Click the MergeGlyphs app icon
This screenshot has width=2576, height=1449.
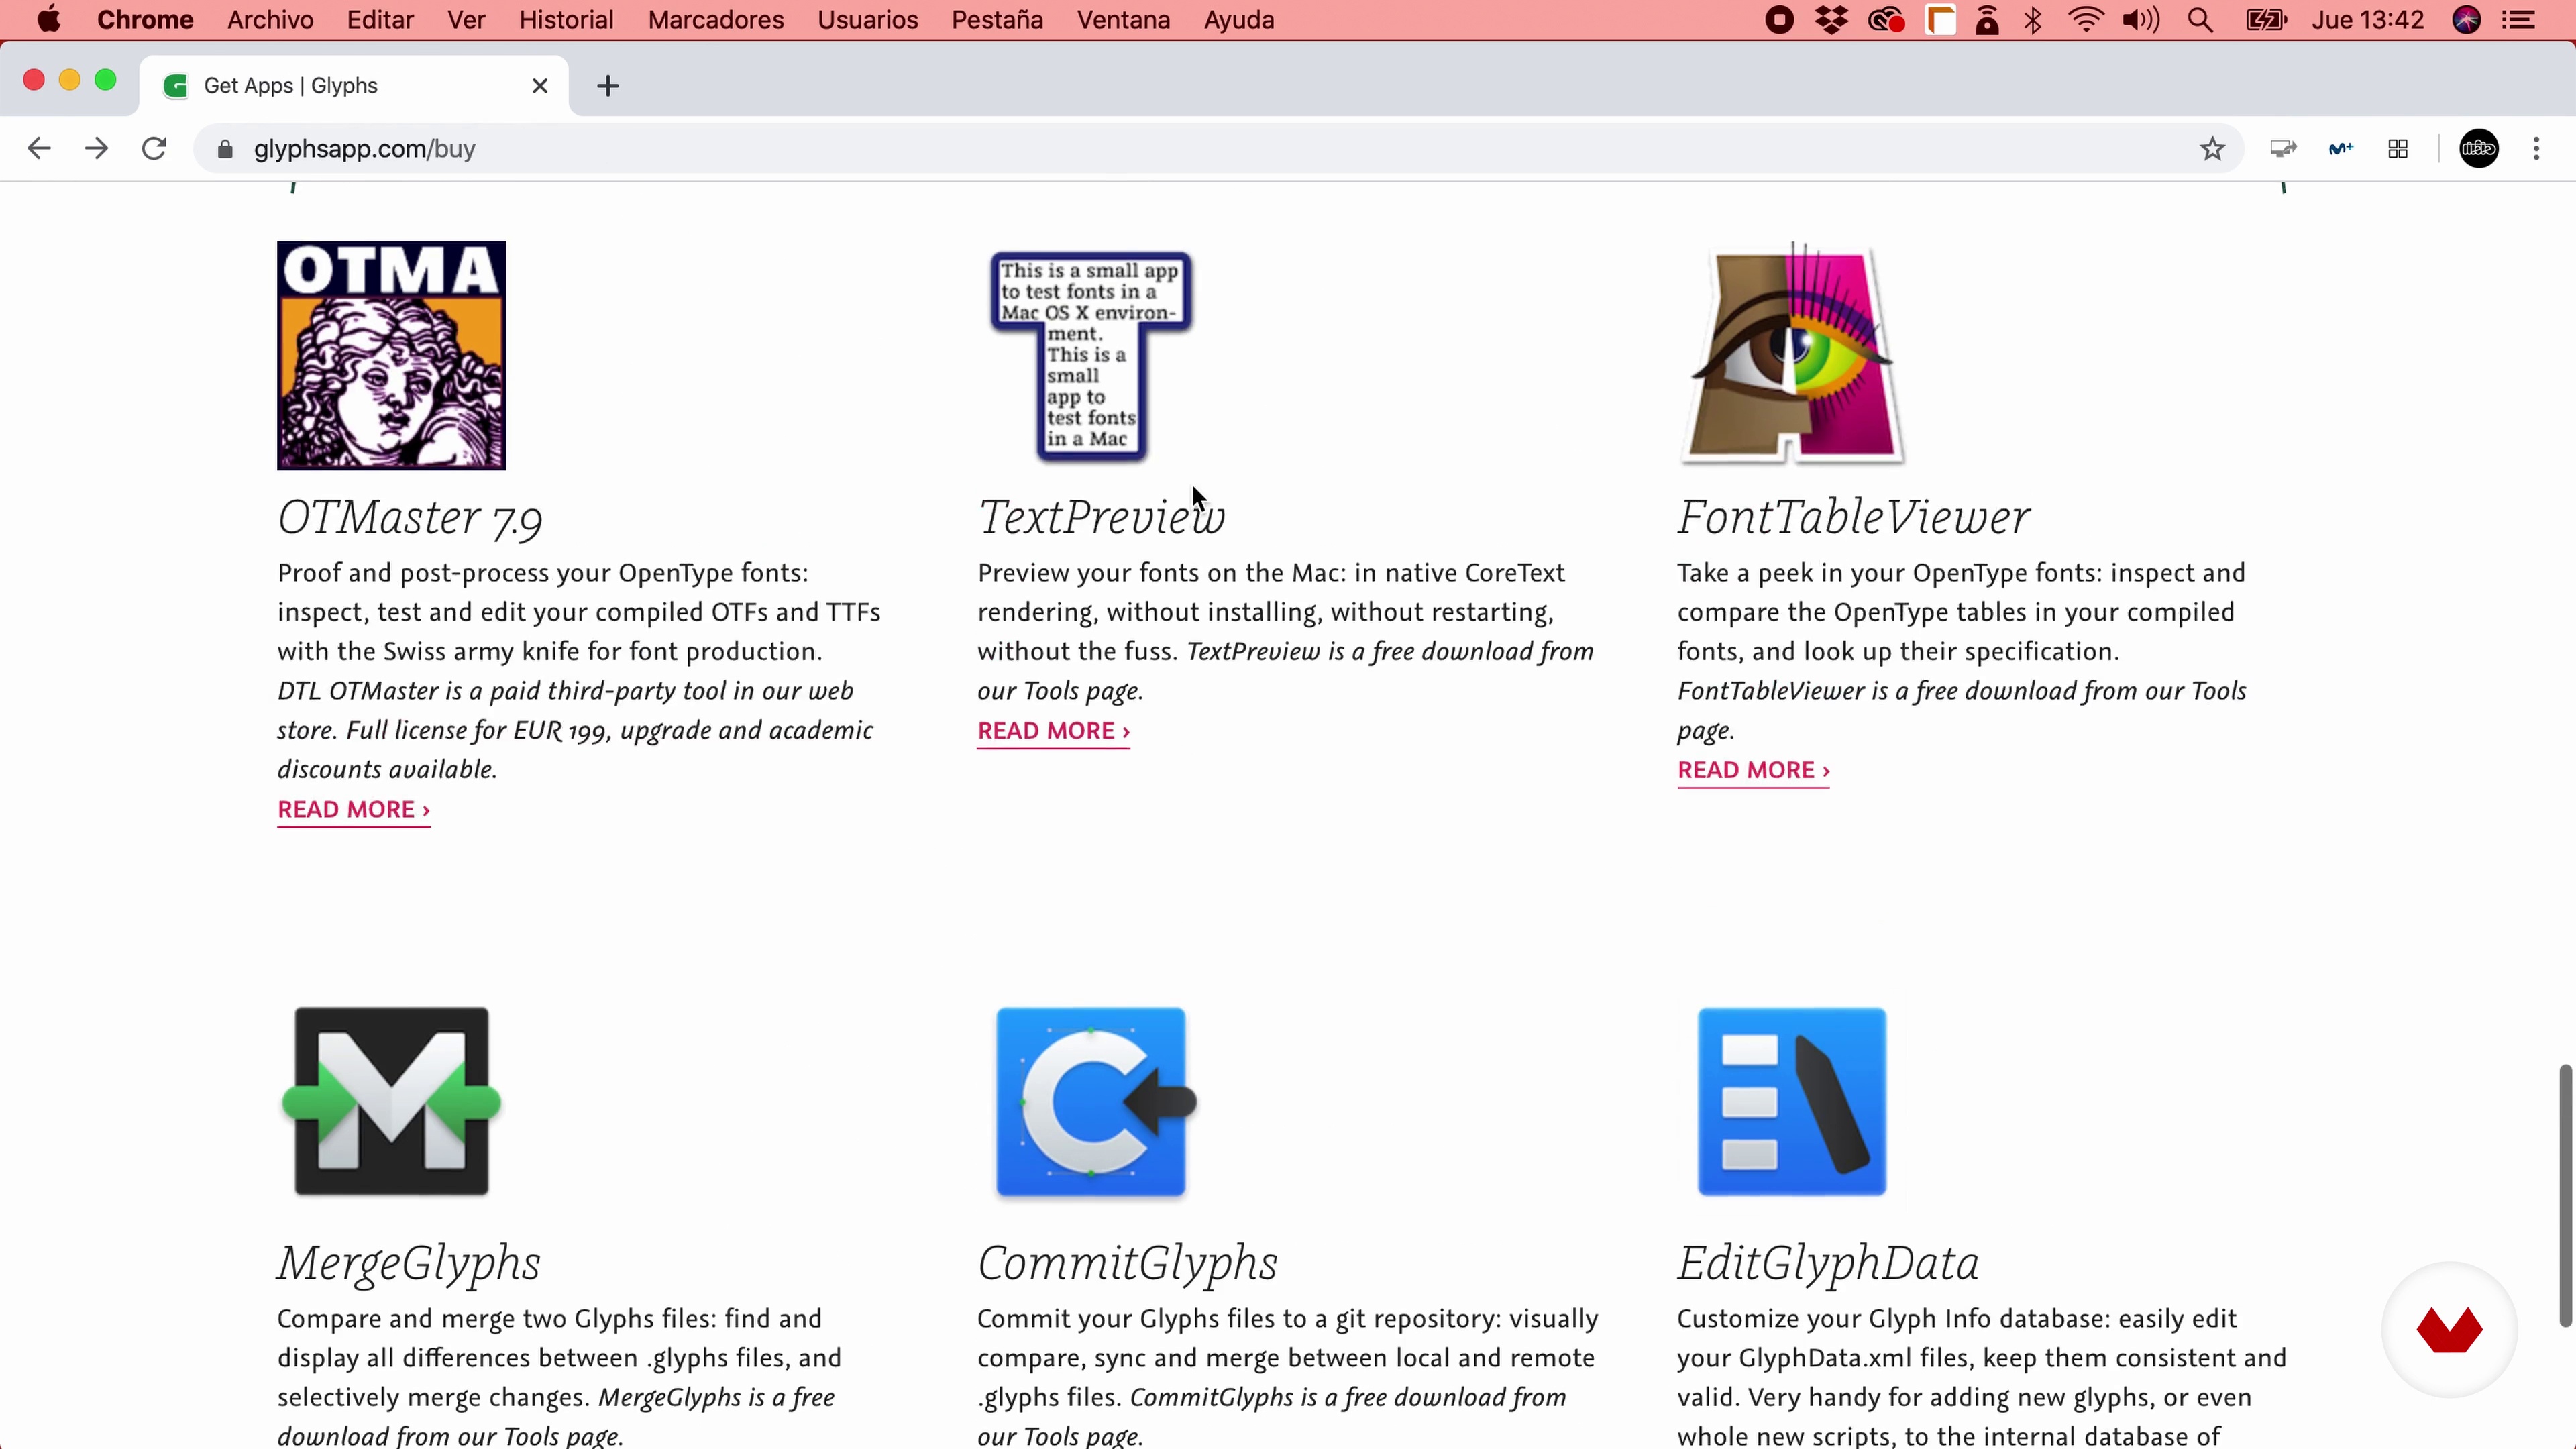coord(391,1101)
